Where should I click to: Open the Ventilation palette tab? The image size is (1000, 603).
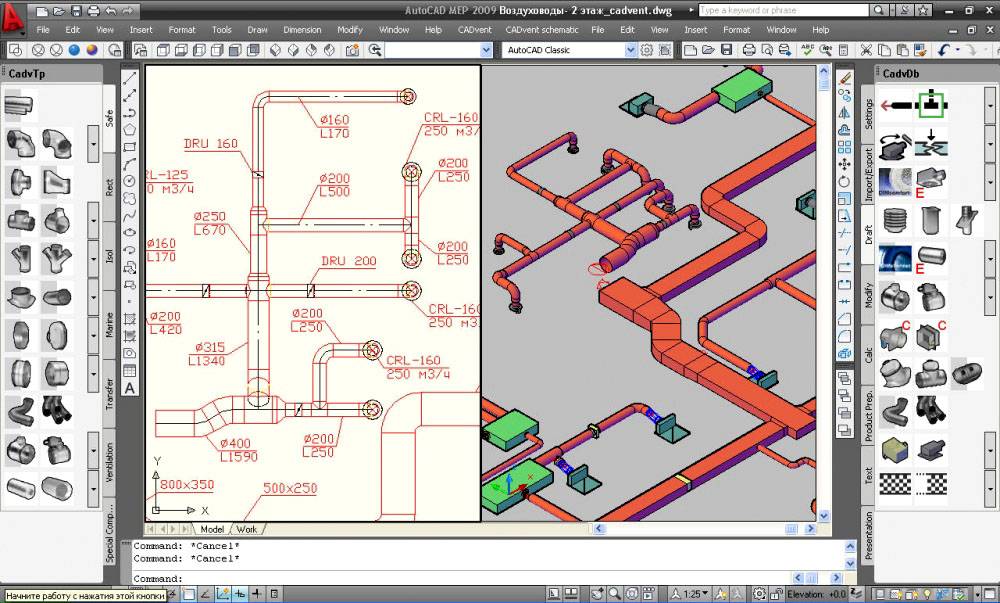110,462
